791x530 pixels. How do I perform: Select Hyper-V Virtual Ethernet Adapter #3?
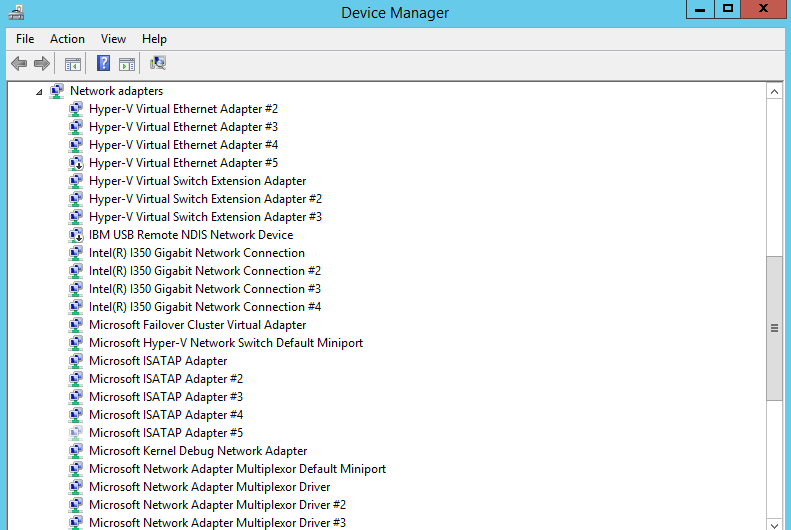pos(184,127)
